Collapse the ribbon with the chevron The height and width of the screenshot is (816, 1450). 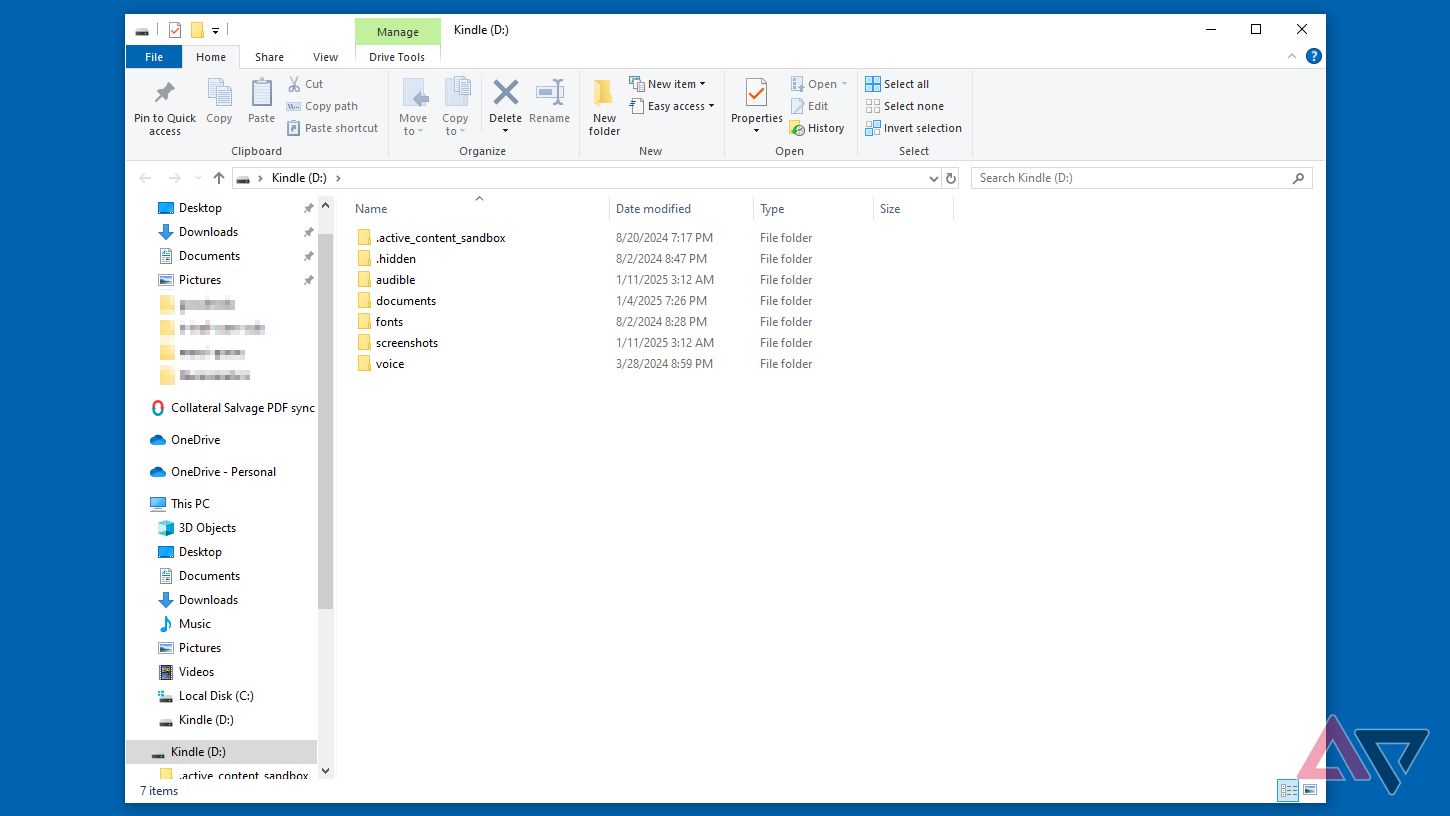(x=1293, y=57)
